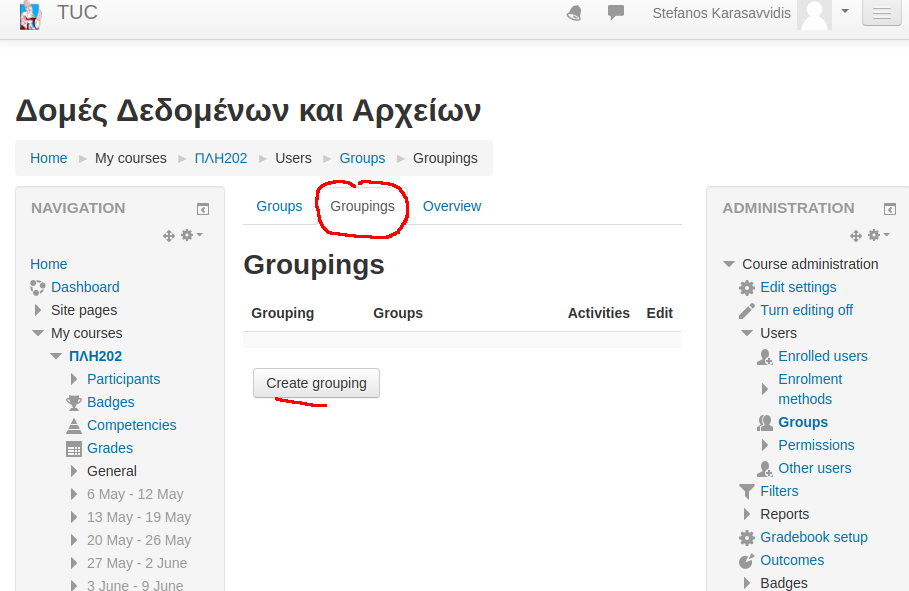The width and height of the screenshot is (909, 591).
Task: Select Grades in the navigation tree
Action: tap(110, 448)
